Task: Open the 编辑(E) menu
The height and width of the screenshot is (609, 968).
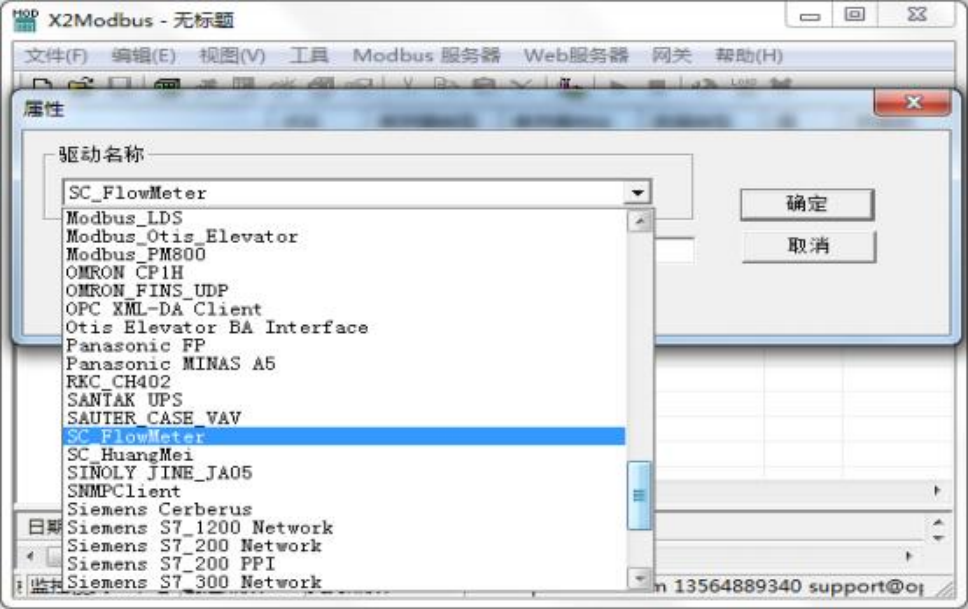Action: [143, 56]
